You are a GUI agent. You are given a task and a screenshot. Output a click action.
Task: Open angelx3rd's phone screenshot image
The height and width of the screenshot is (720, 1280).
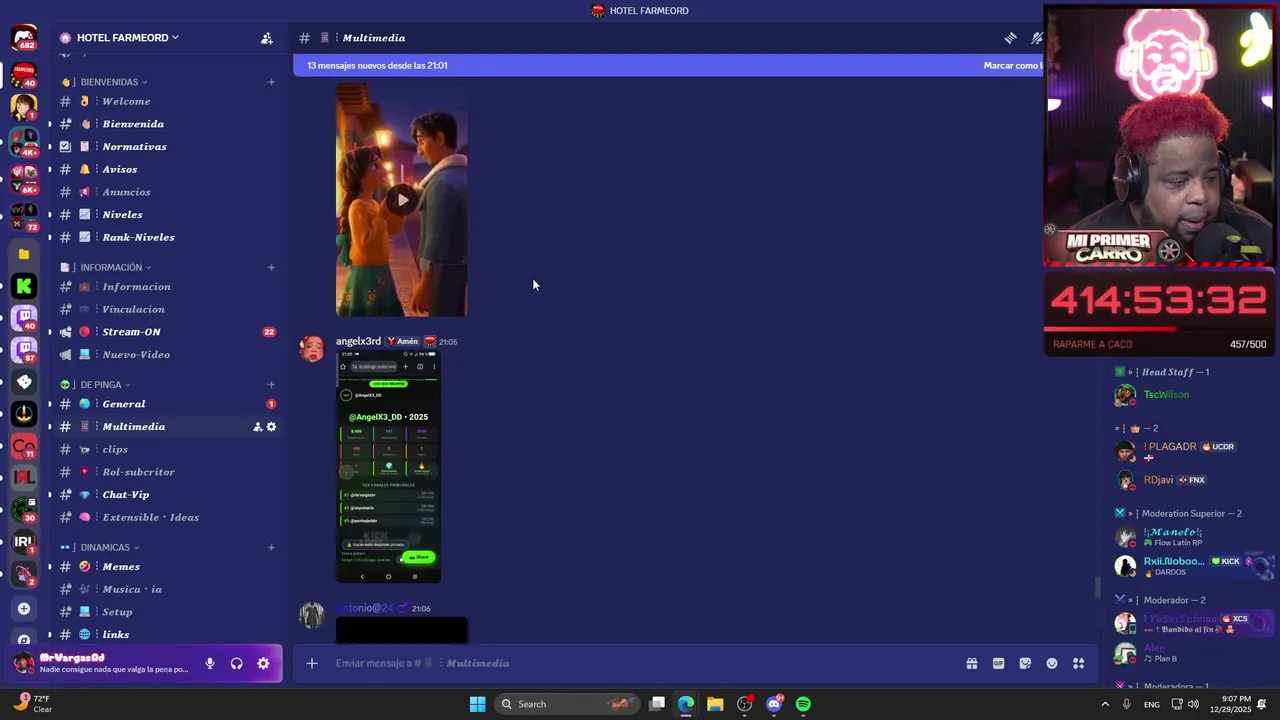[x=388, y=466]
